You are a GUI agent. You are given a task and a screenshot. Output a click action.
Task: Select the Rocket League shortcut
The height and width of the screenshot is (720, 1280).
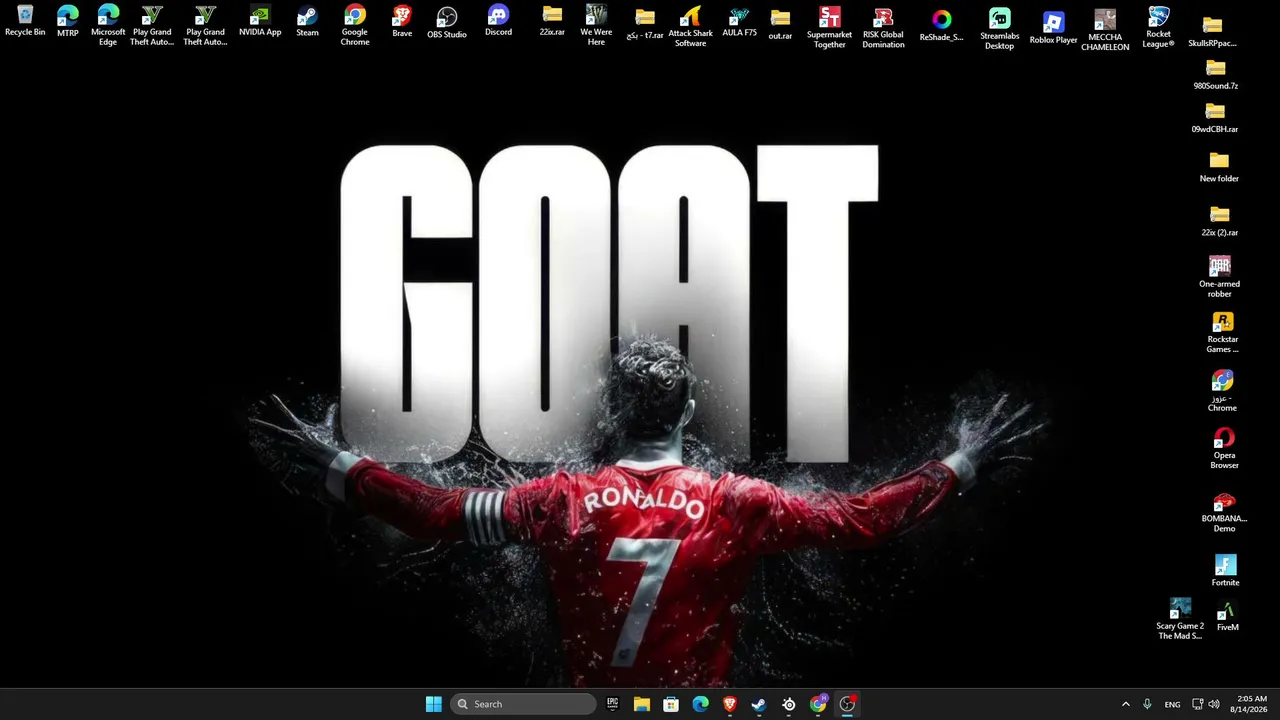coord(1158,27)
